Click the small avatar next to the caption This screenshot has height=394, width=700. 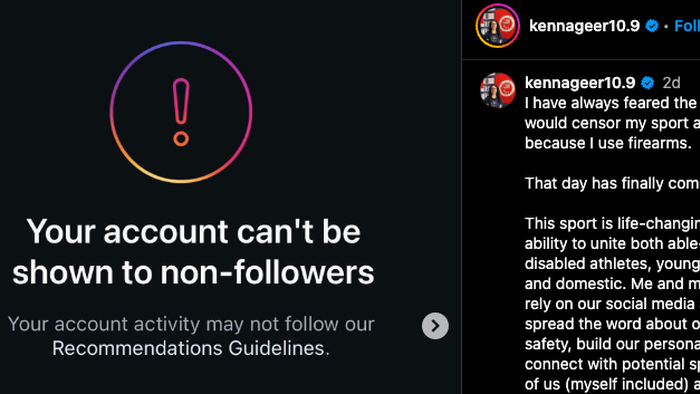(x=497, y=90)
